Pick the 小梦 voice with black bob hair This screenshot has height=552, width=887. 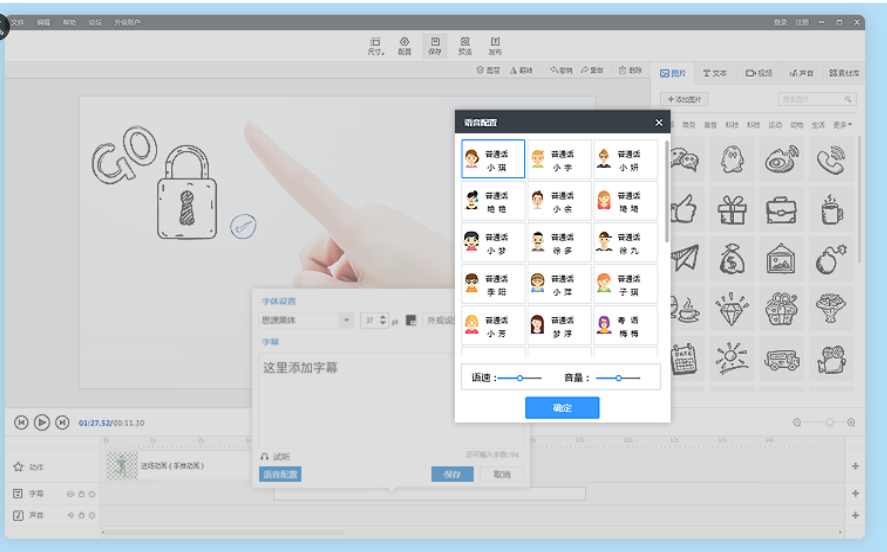click(x=493, y=243)
